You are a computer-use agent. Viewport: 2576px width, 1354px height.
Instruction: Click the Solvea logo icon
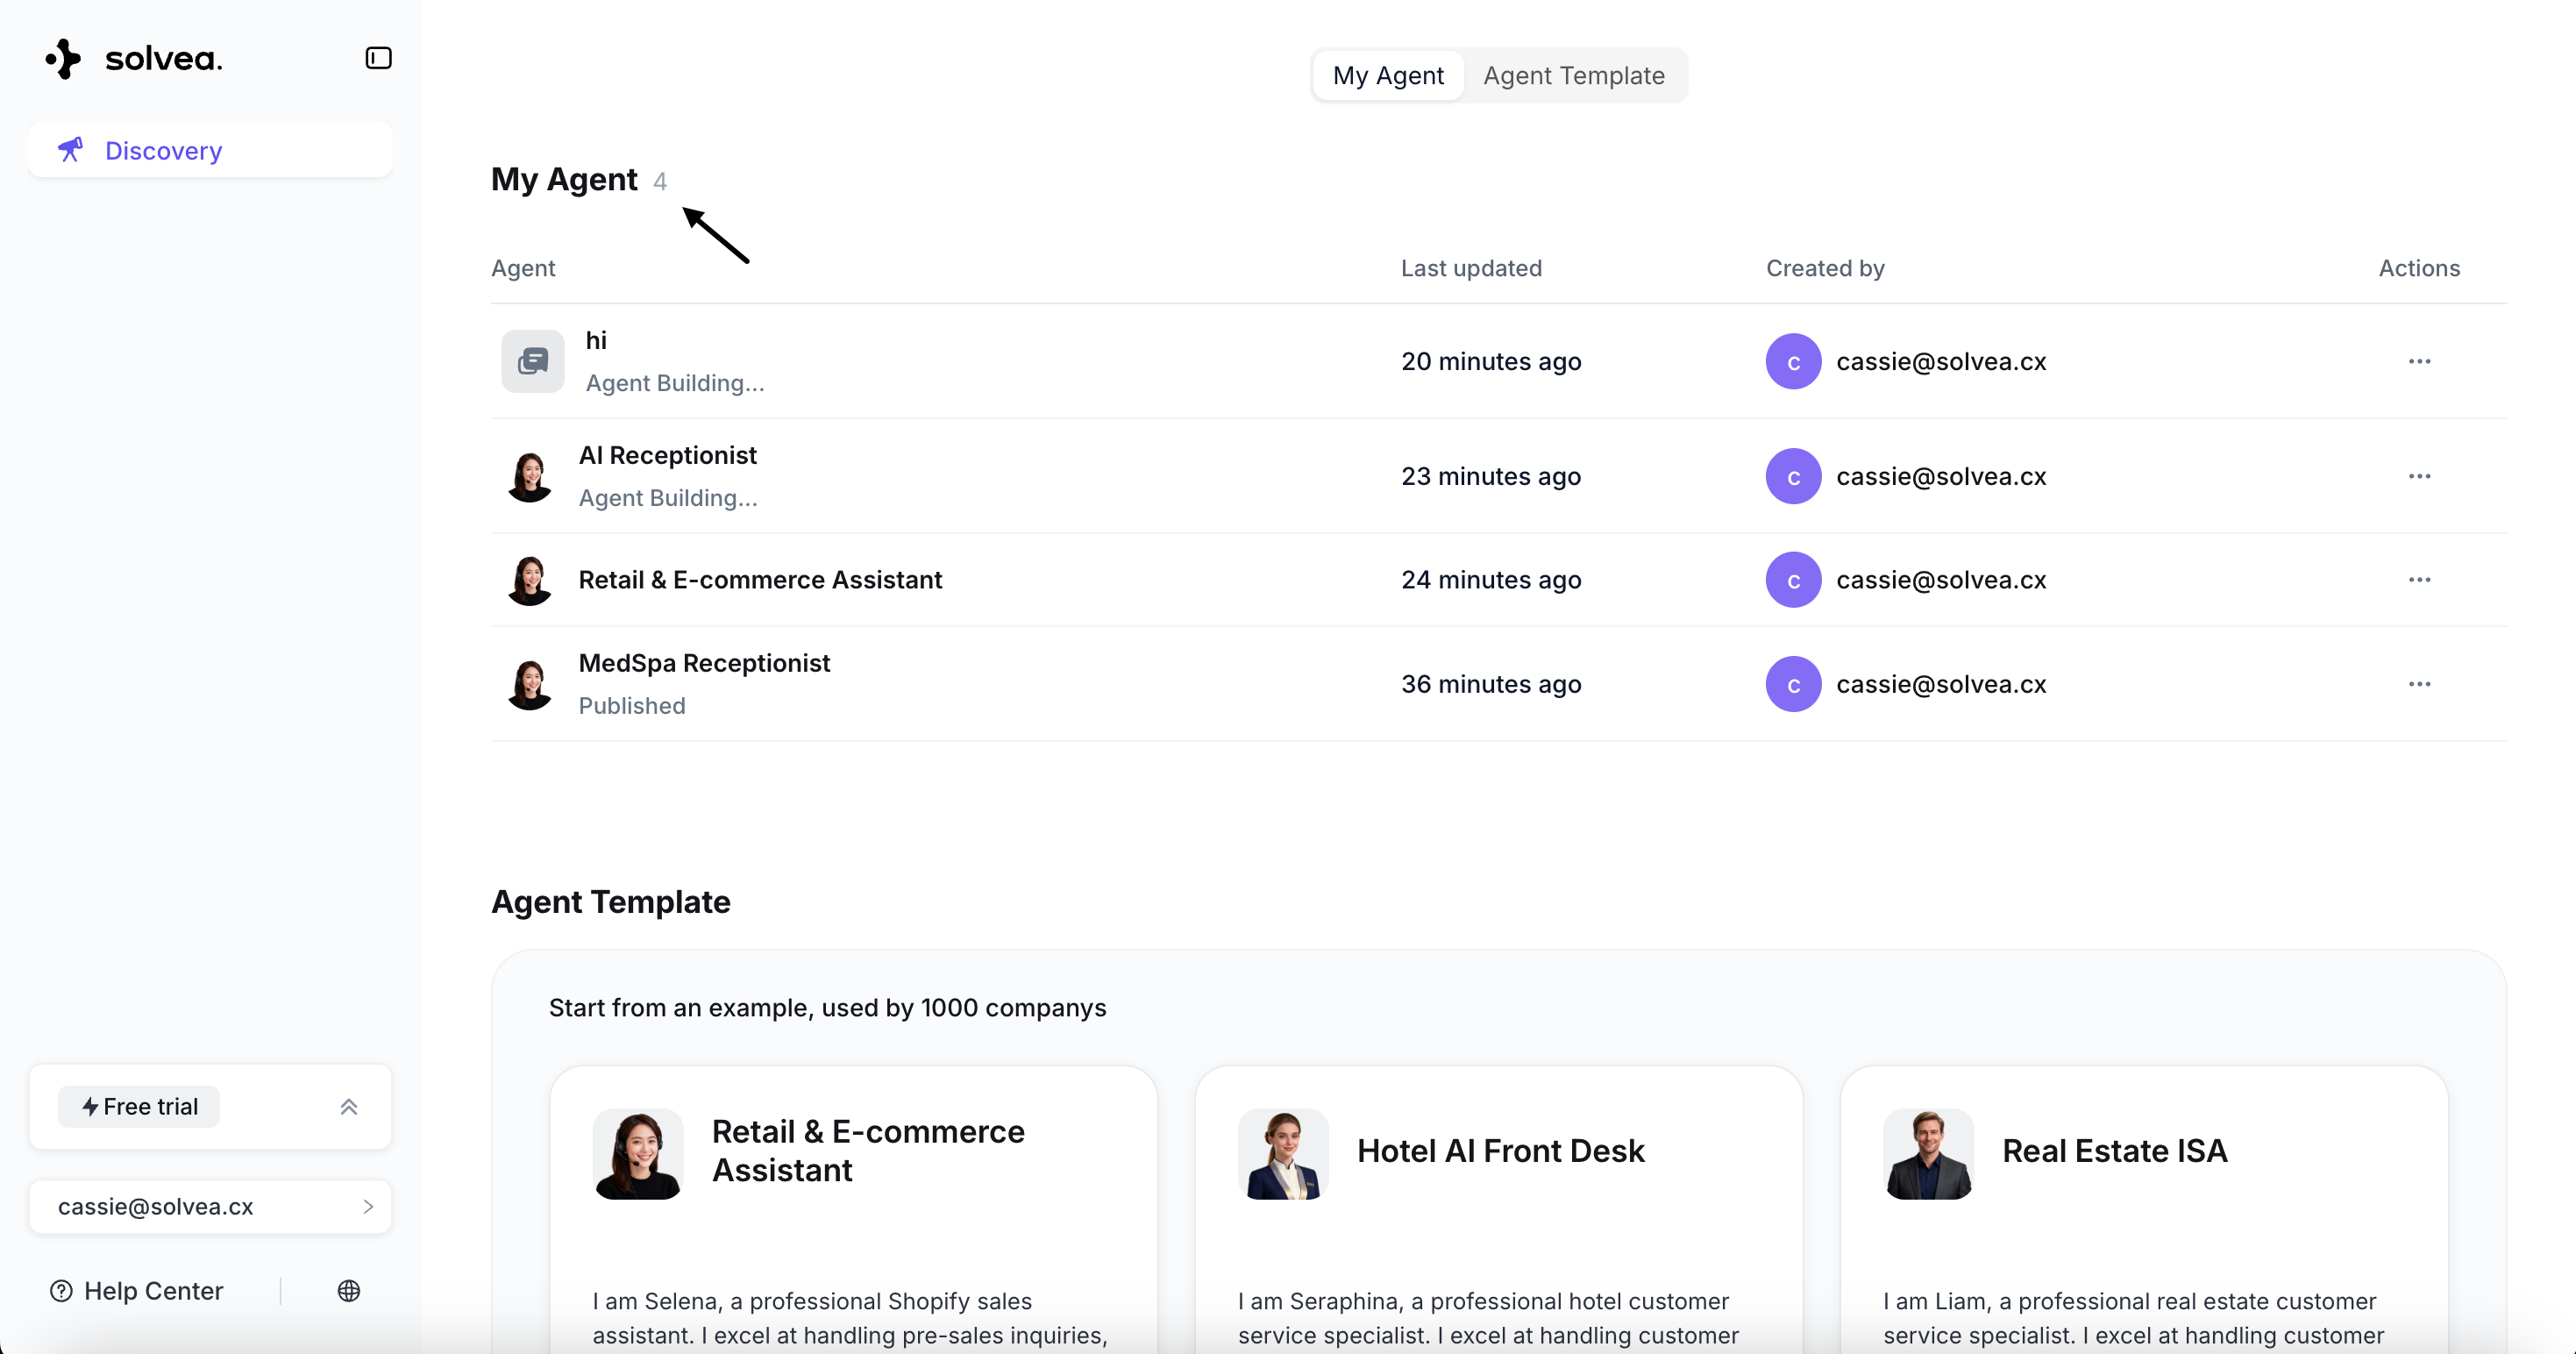click(x=64, y=59)
